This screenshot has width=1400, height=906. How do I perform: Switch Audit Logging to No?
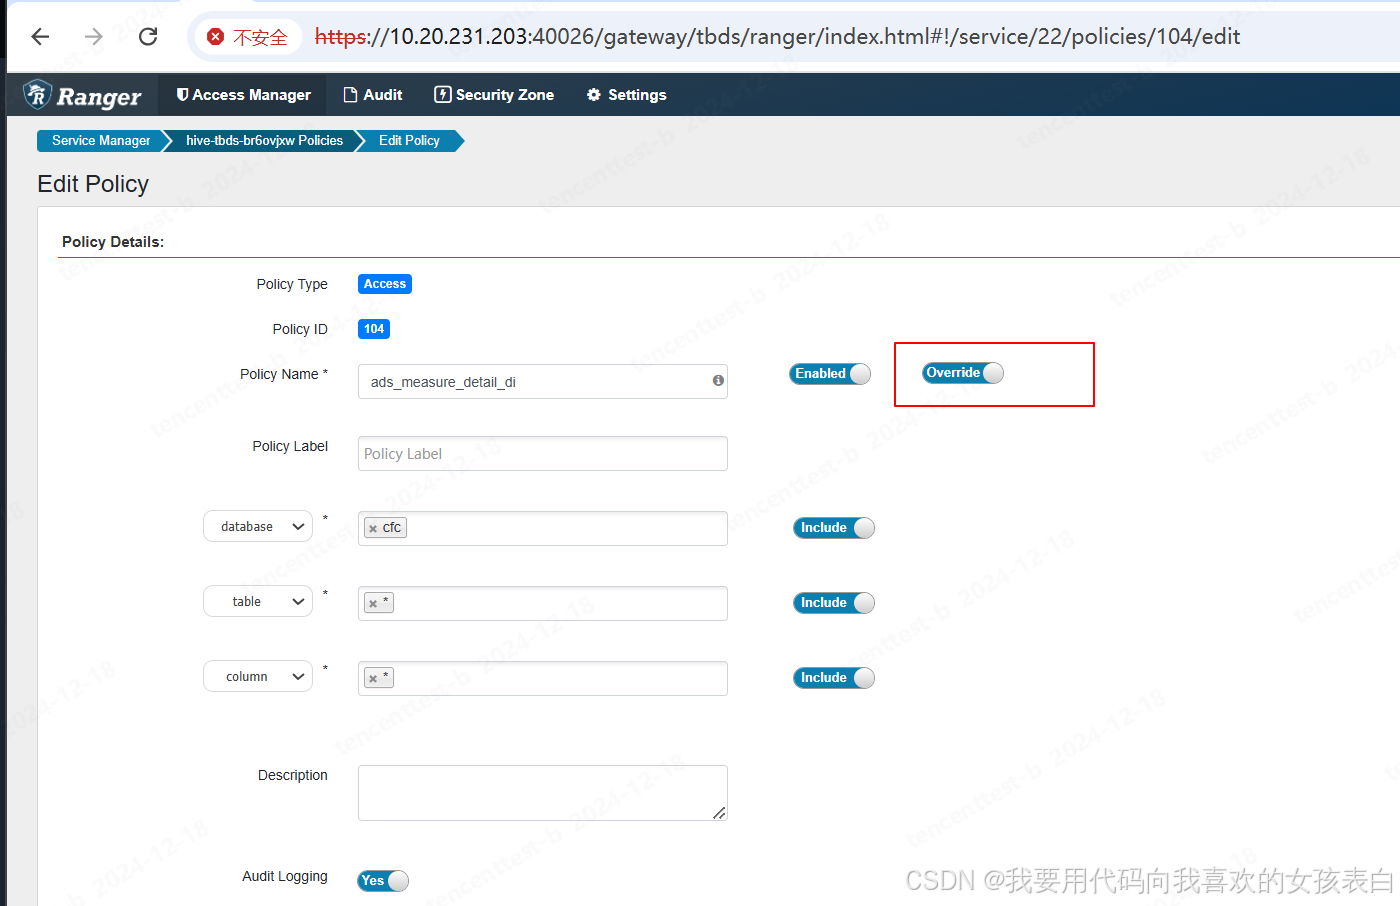381,881
